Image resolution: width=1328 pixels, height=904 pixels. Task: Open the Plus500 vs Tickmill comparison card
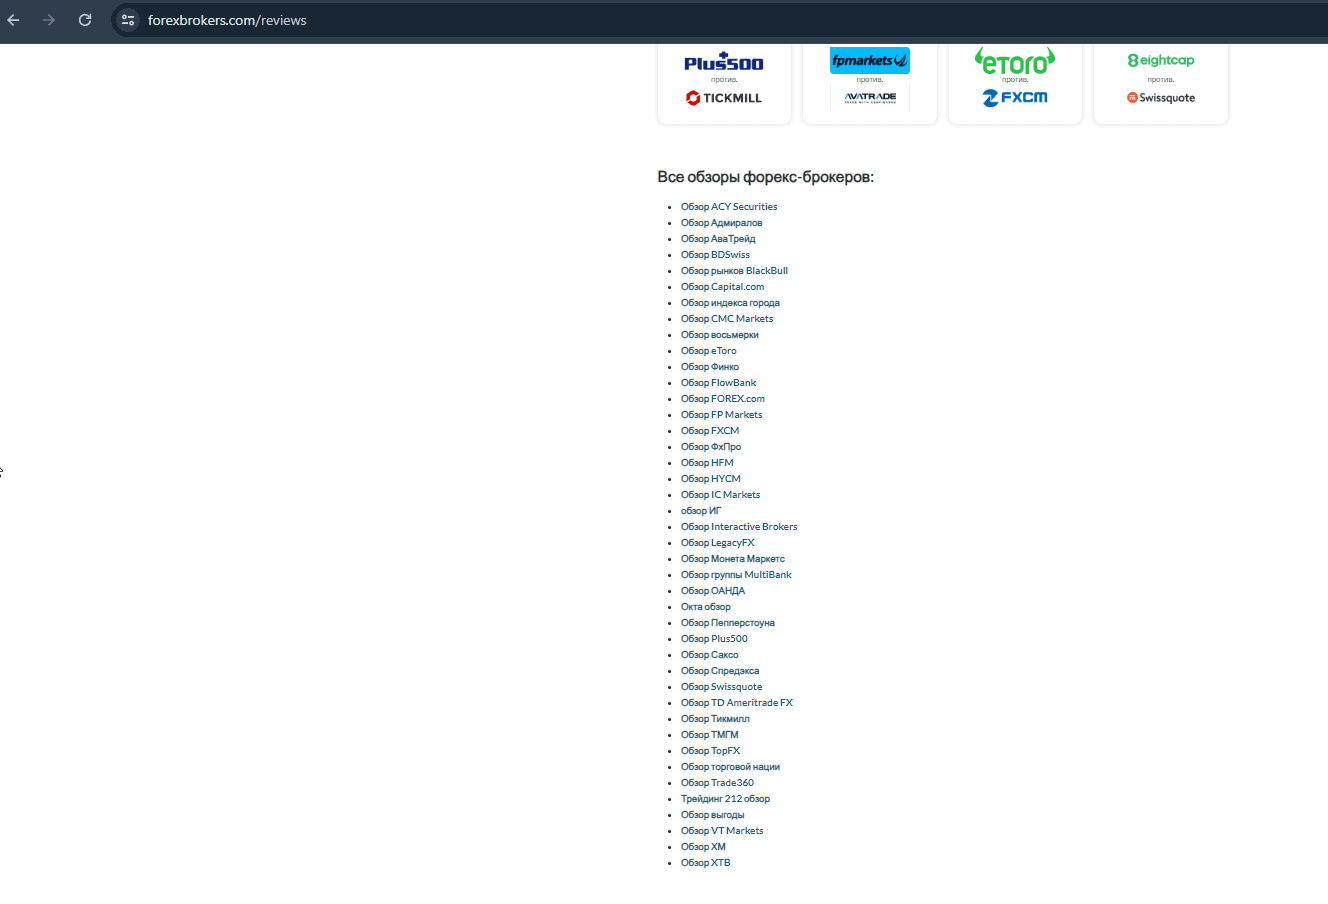724,83
